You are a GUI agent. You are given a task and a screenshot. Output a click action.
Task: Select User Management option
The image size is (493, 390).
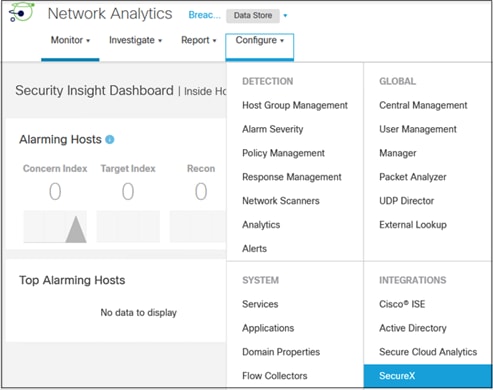tap(418, 129)
